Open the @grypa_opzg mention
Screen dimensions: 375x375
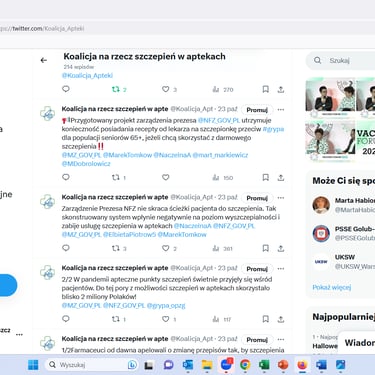(x=166, y=305)
